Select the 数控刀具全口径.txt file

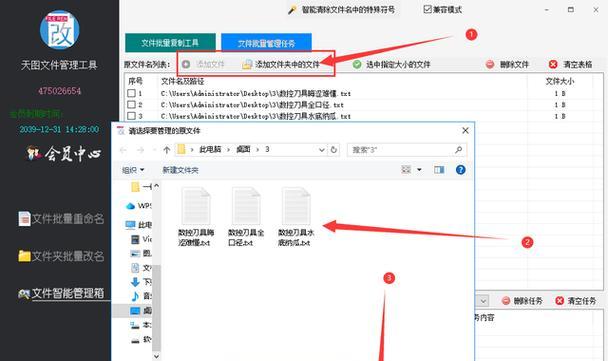(246, 217)
